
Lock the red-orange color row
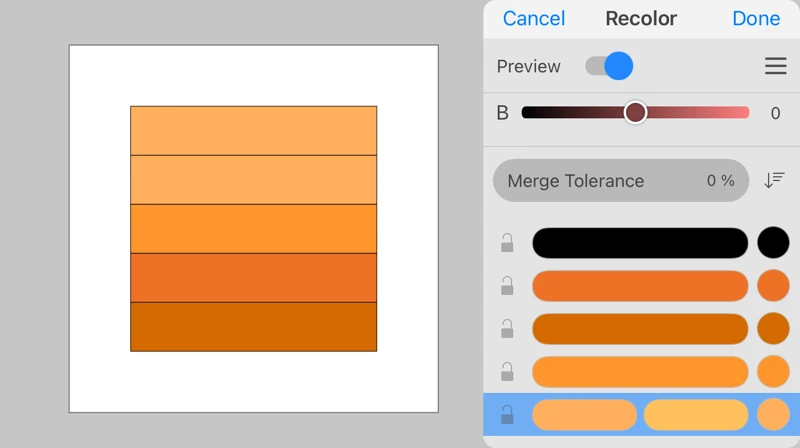(507, 286)
